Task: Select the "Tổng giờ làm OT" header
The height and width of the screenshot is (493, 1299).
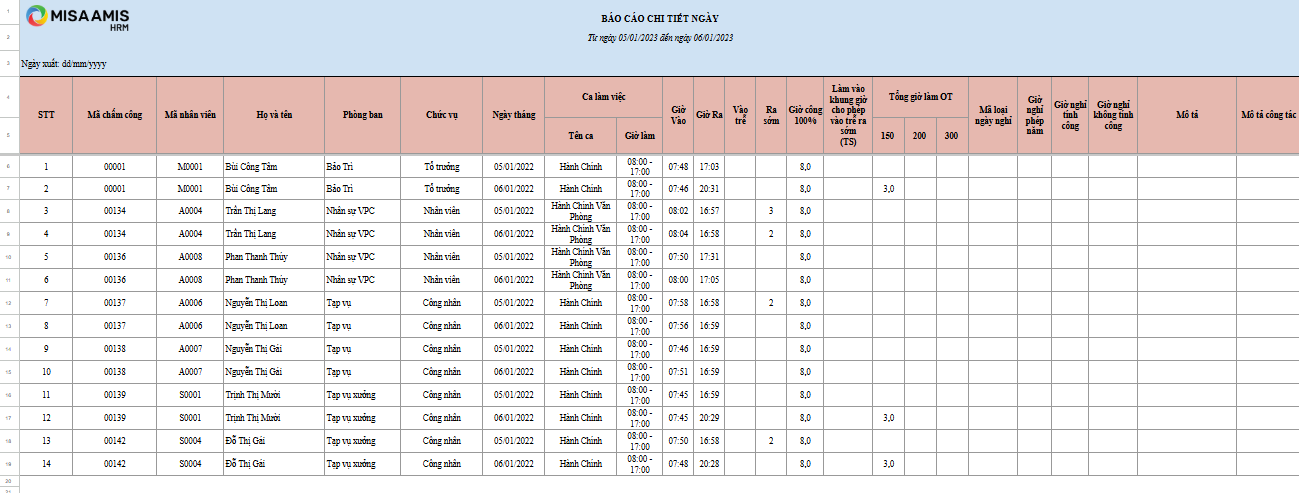Action: 920,97
